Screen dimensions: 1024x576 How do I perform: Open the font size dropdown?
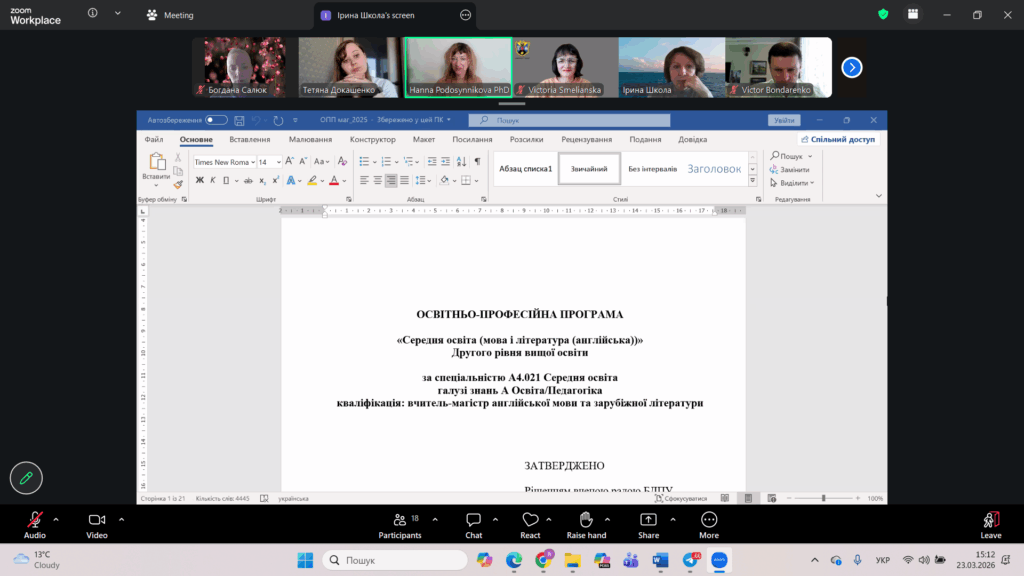(278, 162)
